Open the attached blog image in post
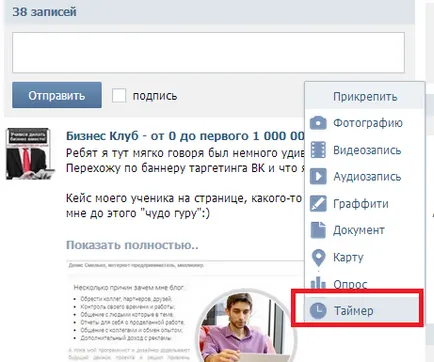 pyautogui.click(x=185, y=311)
